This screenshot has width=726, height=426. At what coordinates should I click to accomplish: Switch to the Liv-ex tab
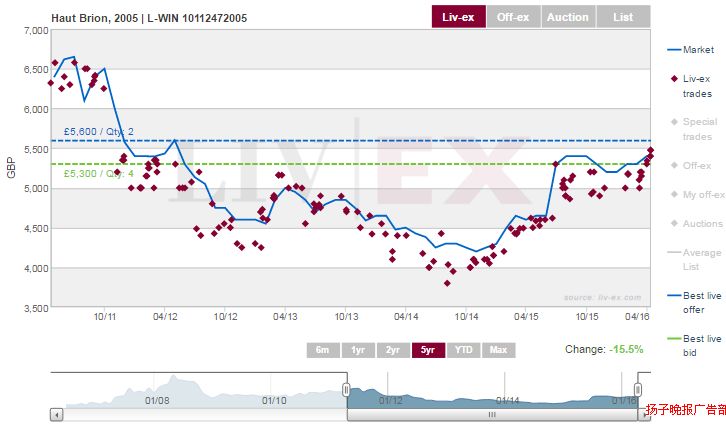pos(458,17)
